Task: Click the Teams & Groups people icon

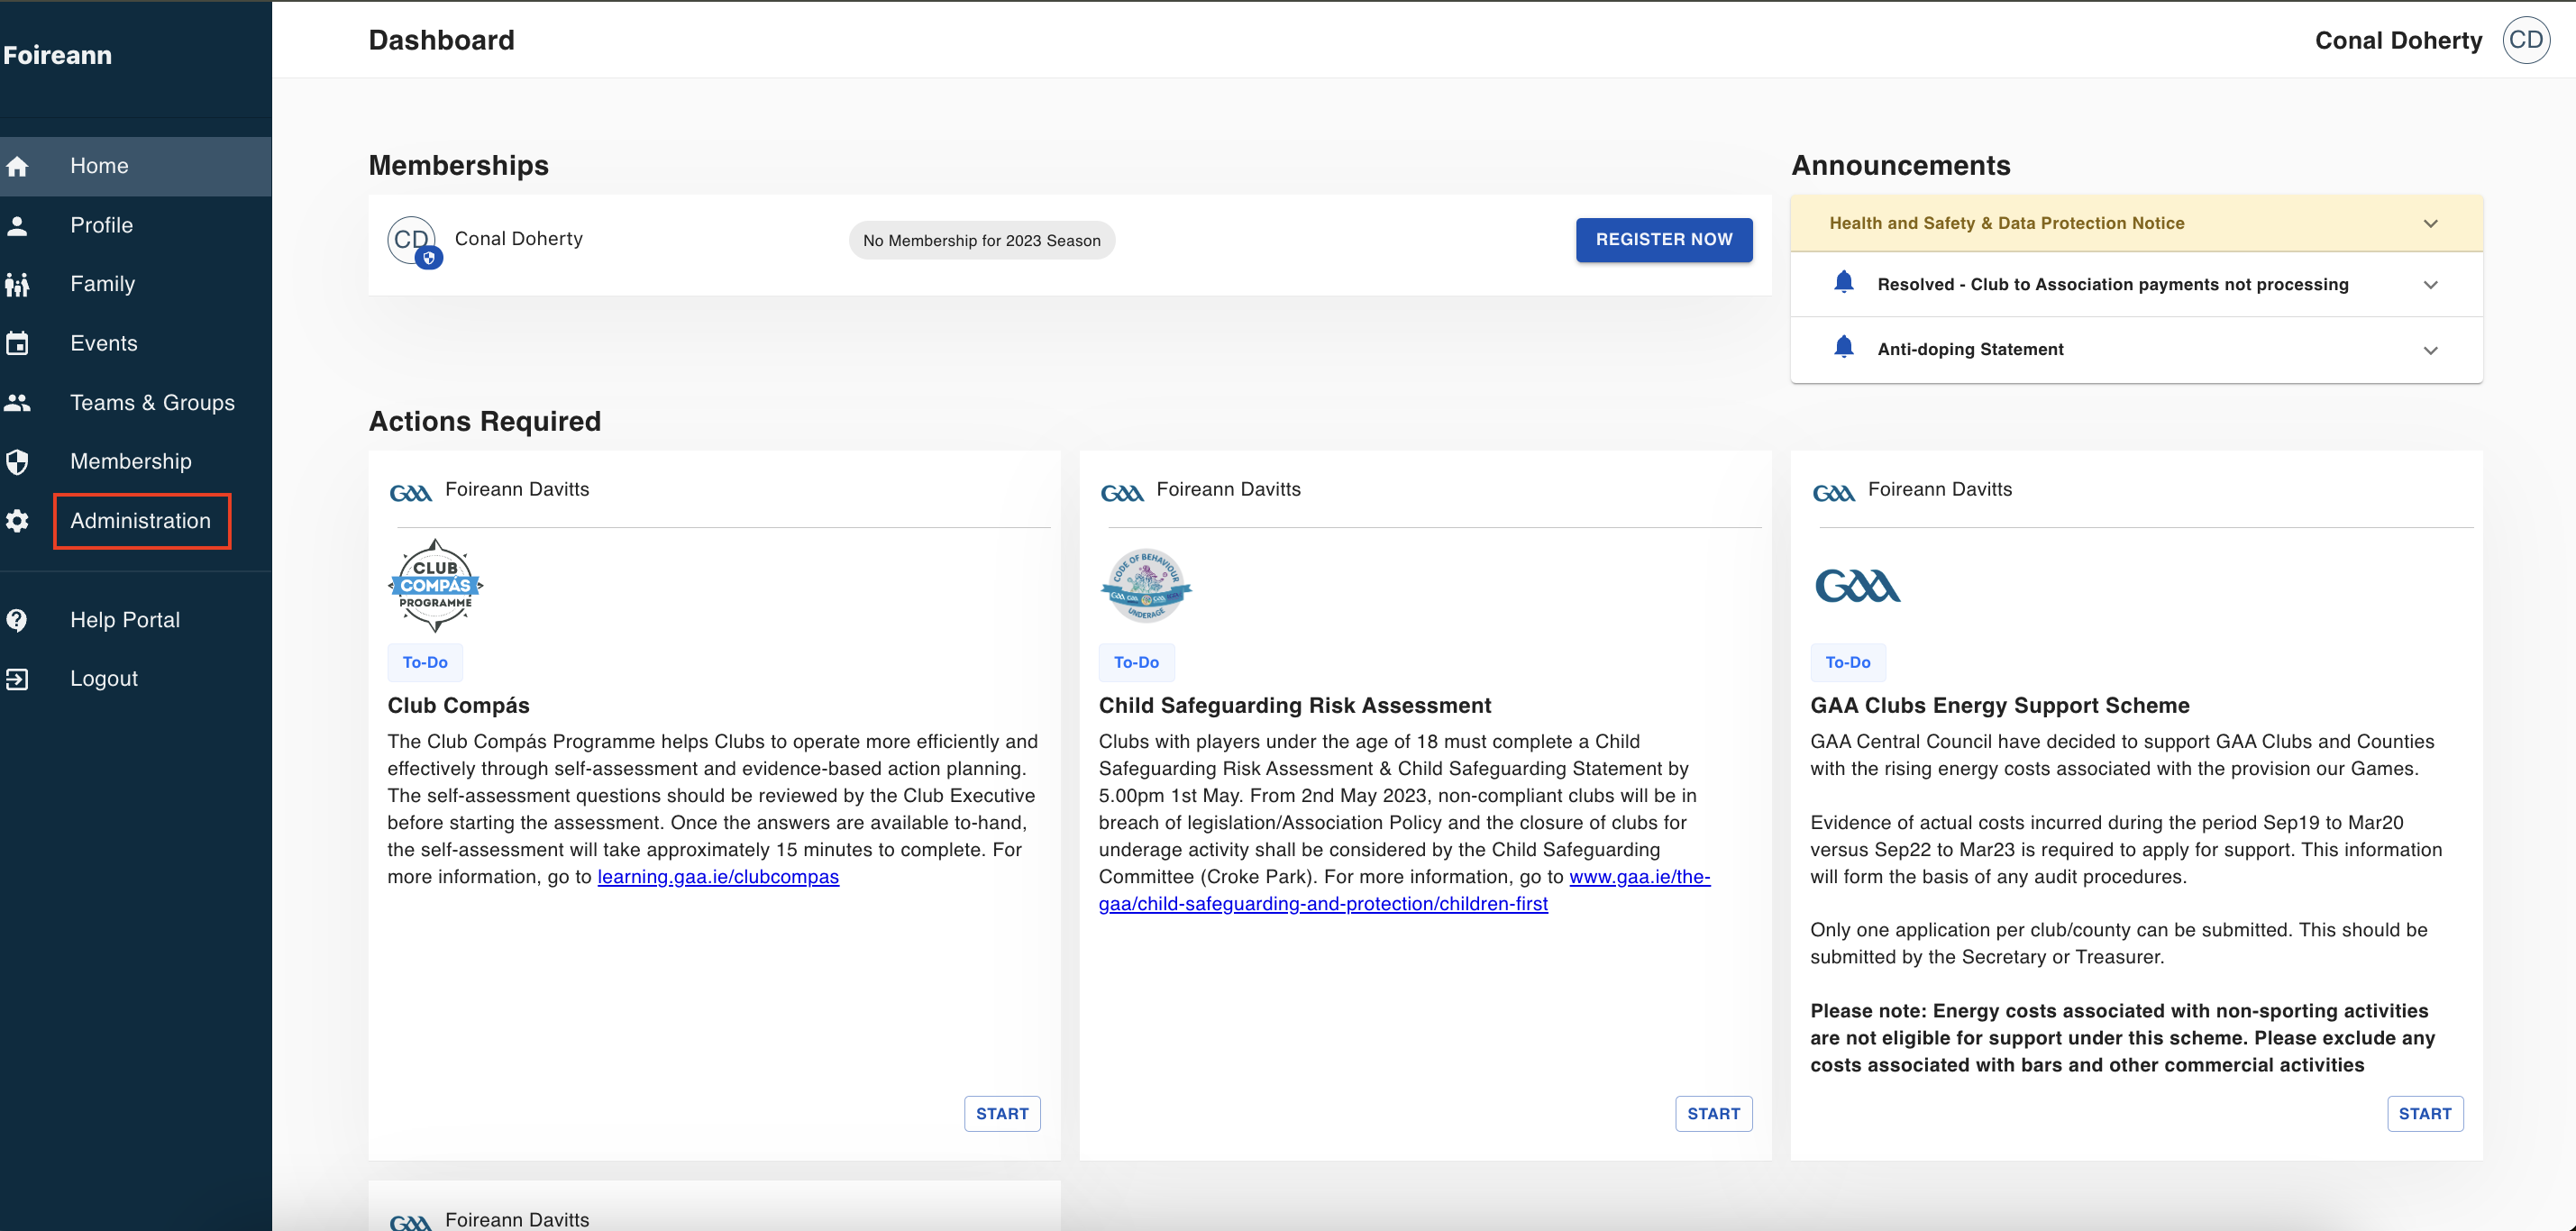Action: click(19, 402)
